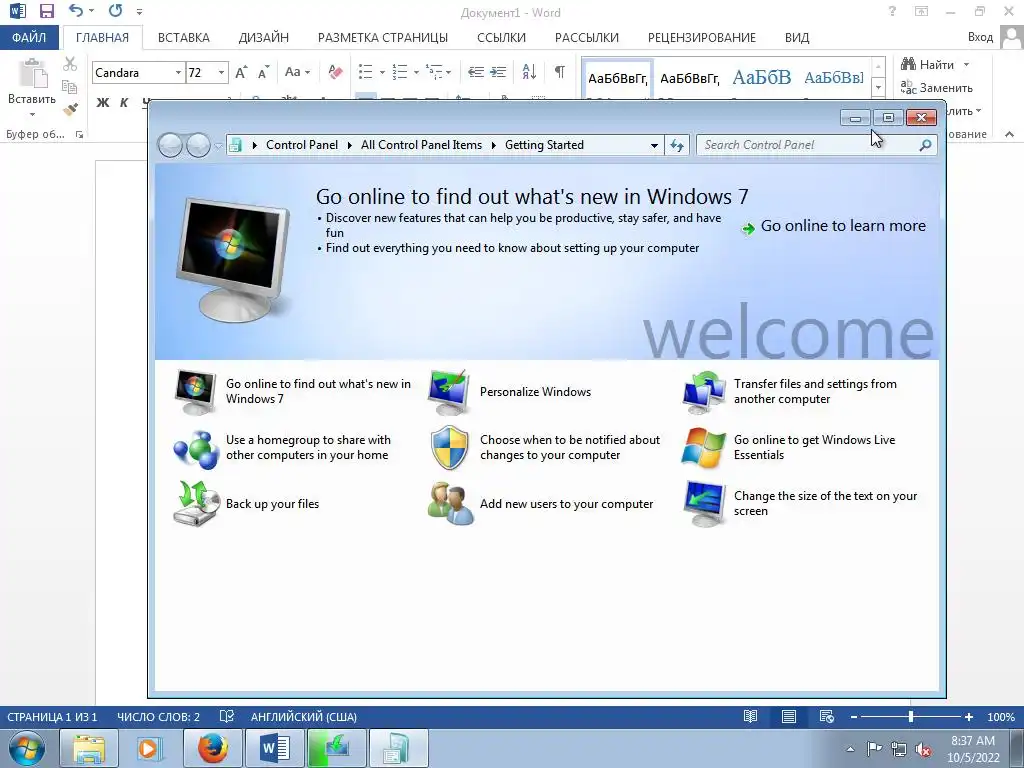Switch to Read Mode view
The height and width of the screenshot is (768, 1024).
click(750, 716)
